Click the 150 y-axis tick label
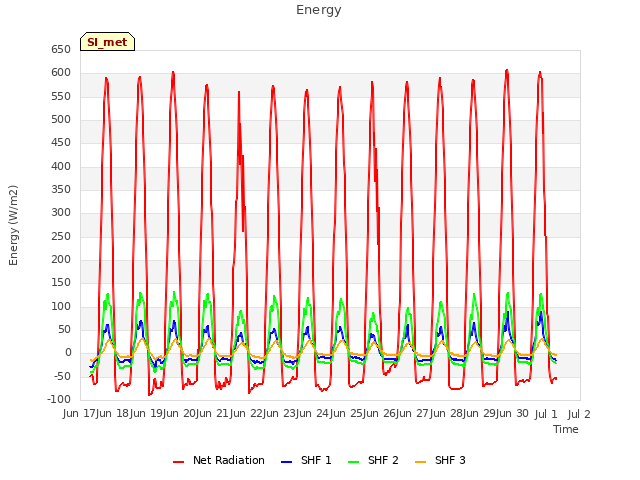Screen dimensions: 640x480 tap(61, 283)
